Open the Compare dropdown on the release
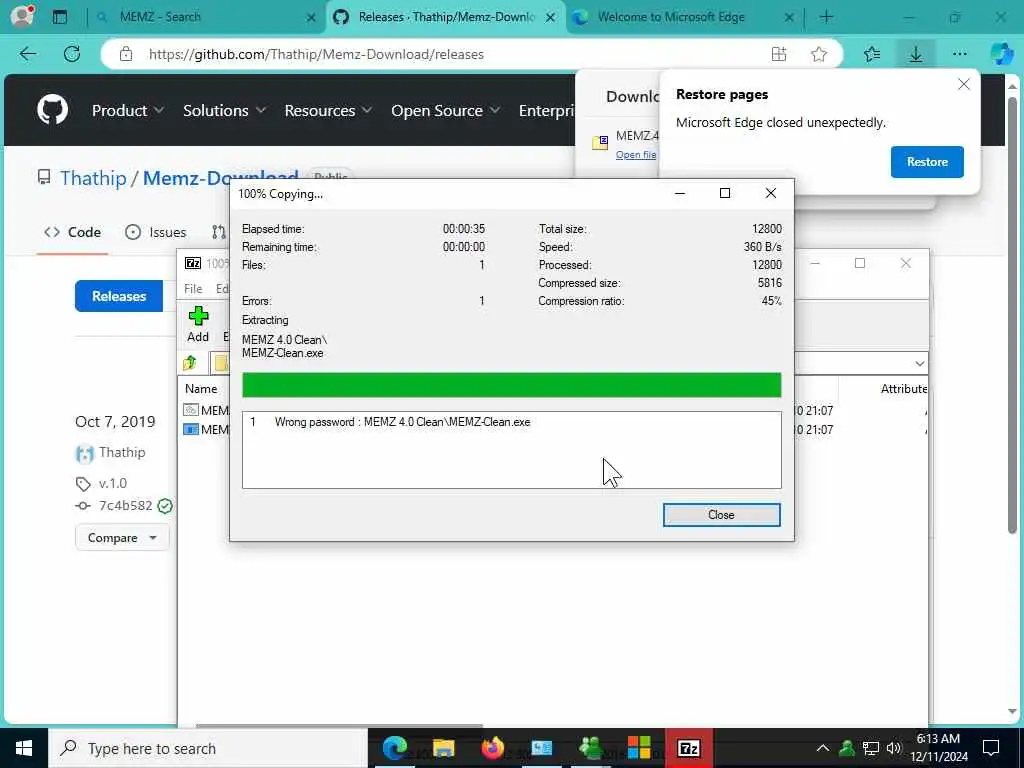 [x=122, y=537]
